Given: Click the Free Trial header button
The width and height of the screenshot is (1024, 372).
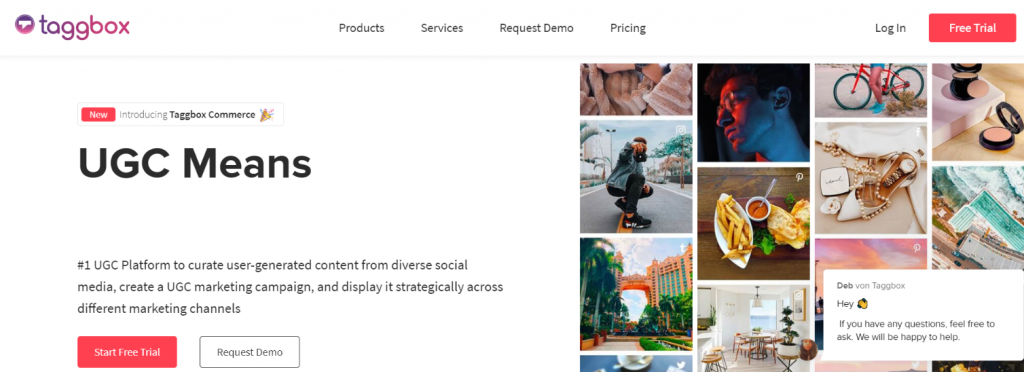Looking at the screenshot, I should pyautogui.click(x=972, y=28).
